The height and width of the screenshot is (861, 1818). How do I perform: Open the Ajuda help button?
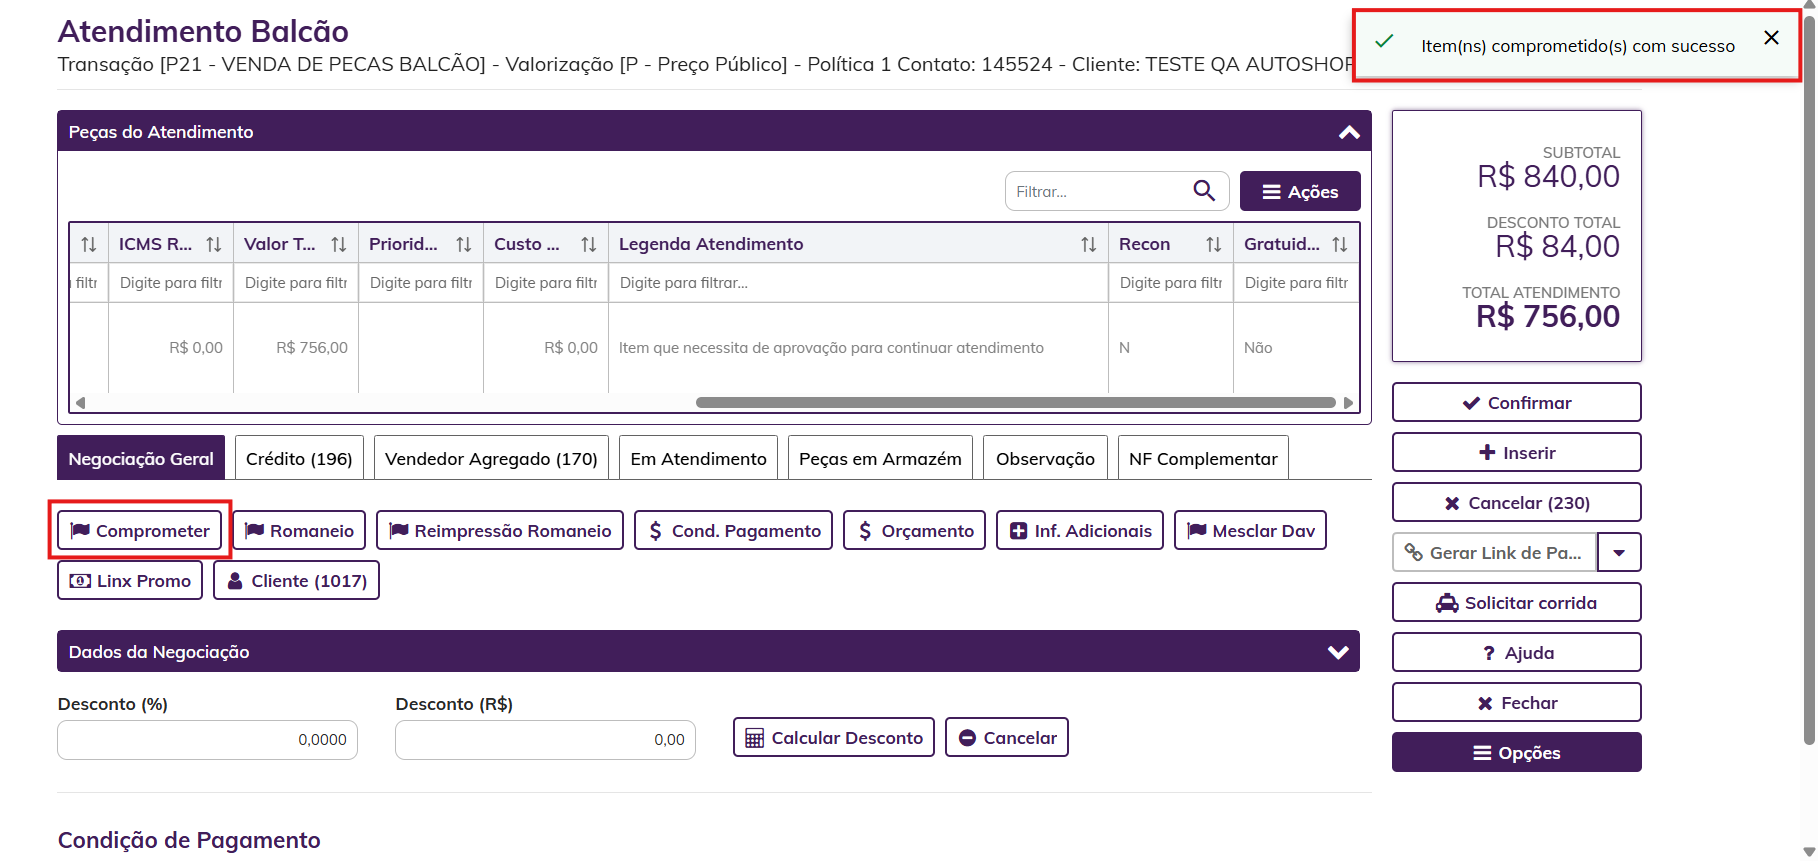[x=1516, y=652]
